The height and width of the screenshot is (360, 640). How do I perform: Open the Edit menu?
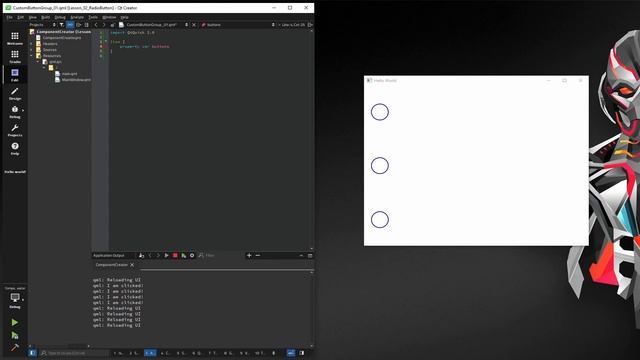coord(20,17)
